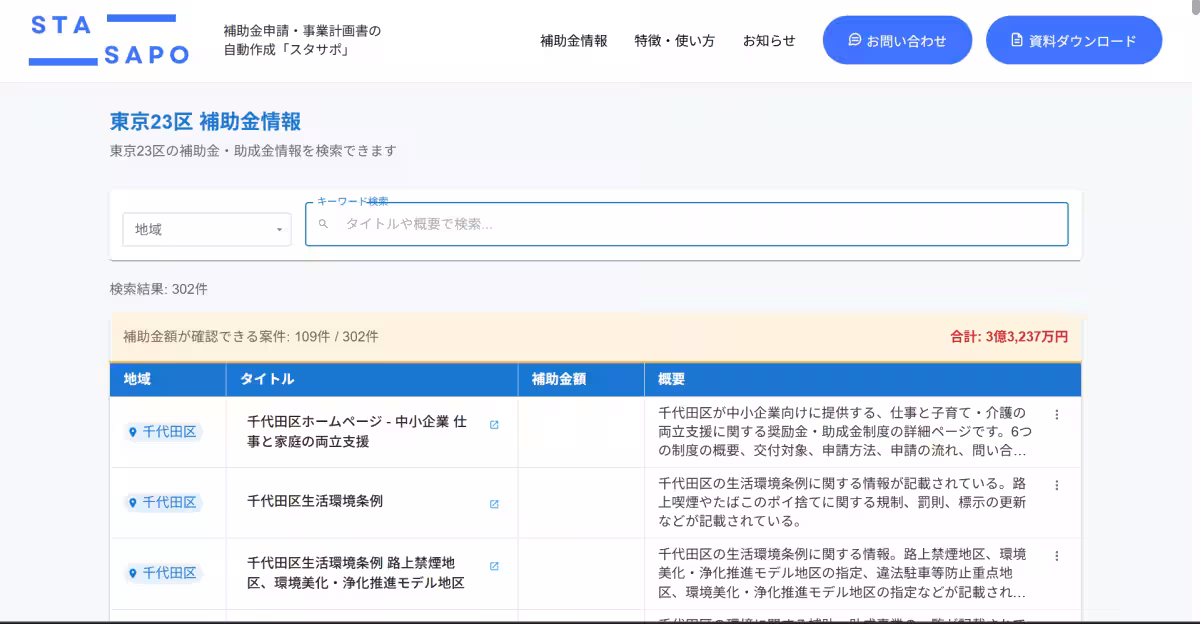
Task: Click the document icon on 資料ダウンロード button
Action: [1017, 40]
